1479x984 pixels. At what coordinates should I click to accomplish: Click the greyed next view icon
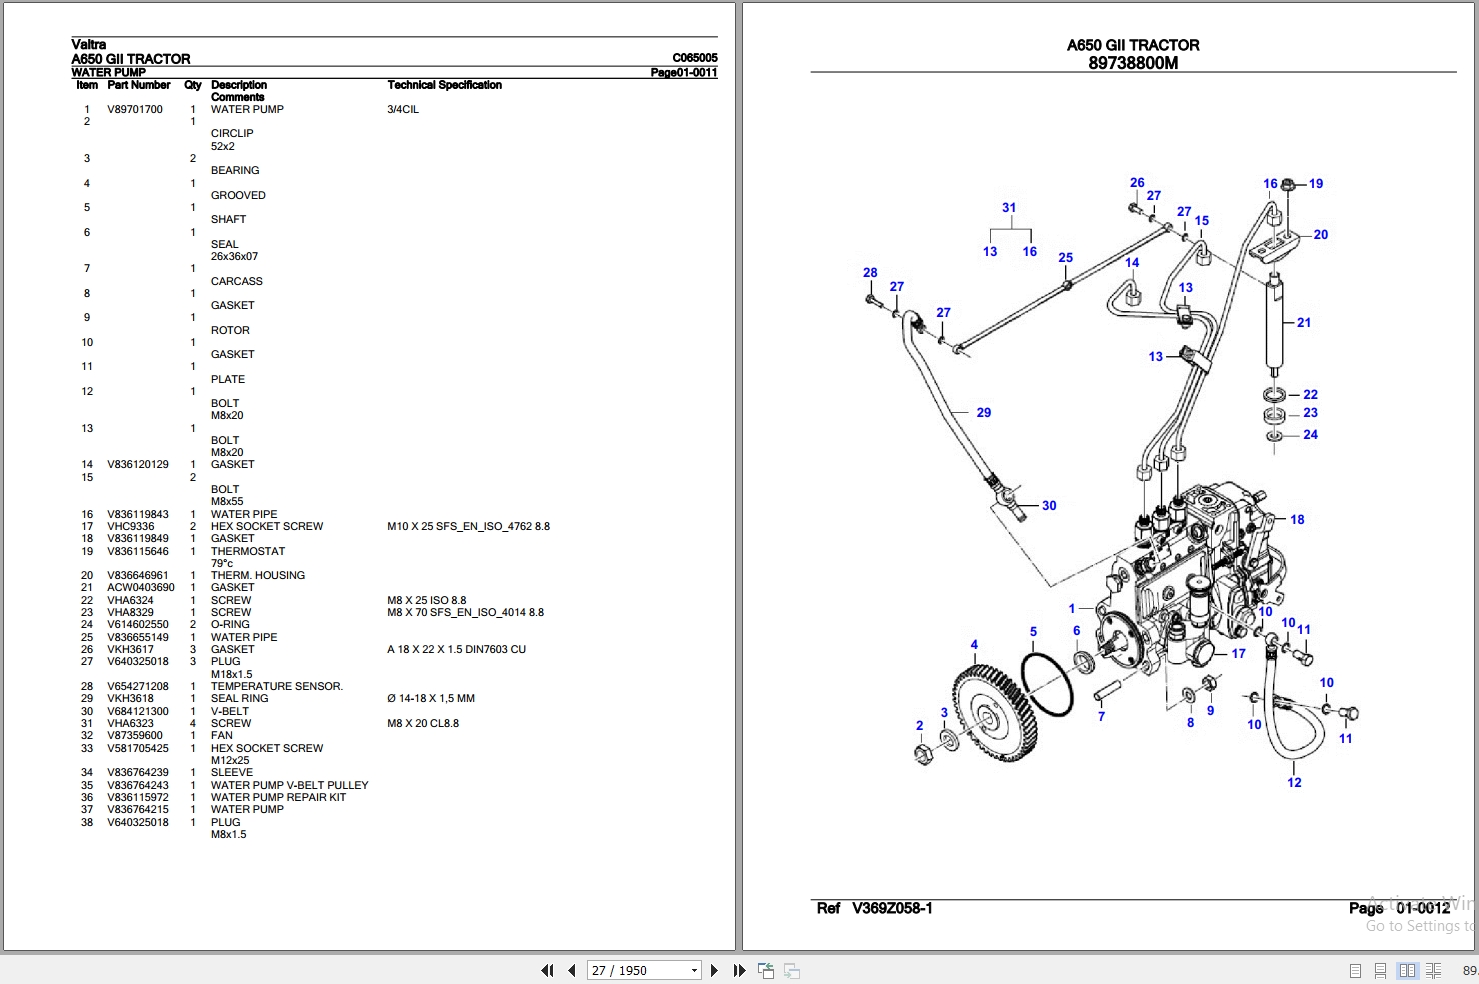pos(791,970)
